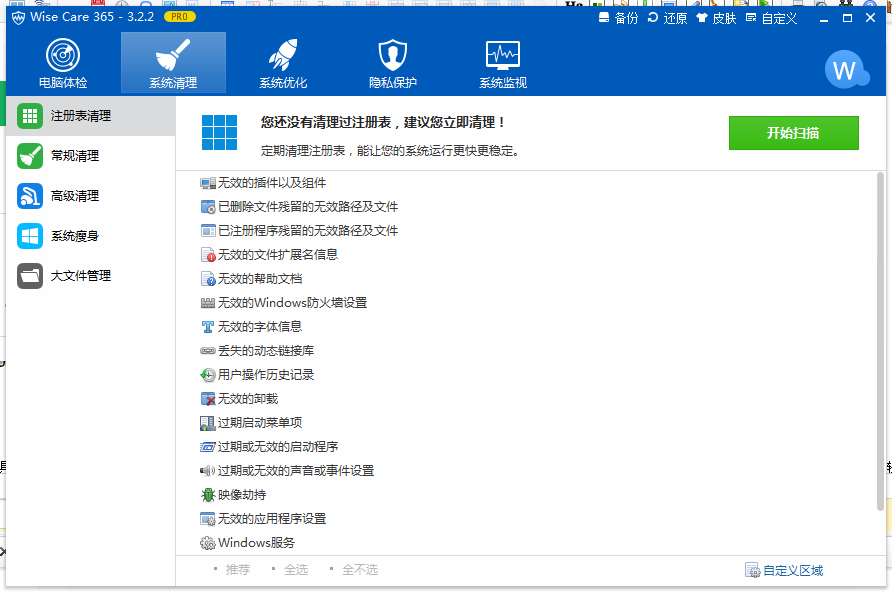Select all items with 全选
Screen dimensions: 892x592
pyautogui.click(x=297, y=569)
